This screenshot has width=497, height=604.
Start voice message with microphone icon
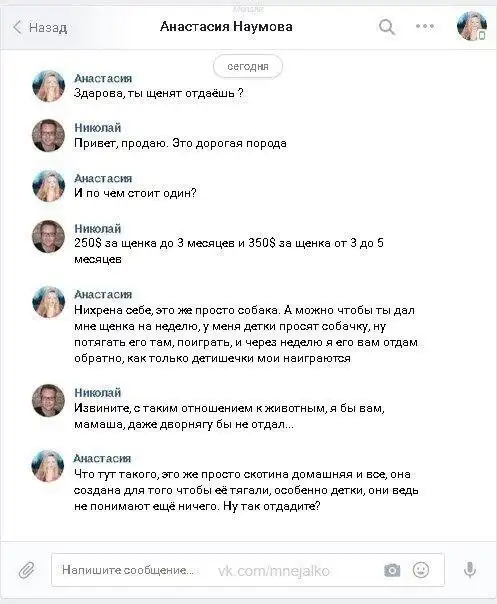tap(470, 570)
